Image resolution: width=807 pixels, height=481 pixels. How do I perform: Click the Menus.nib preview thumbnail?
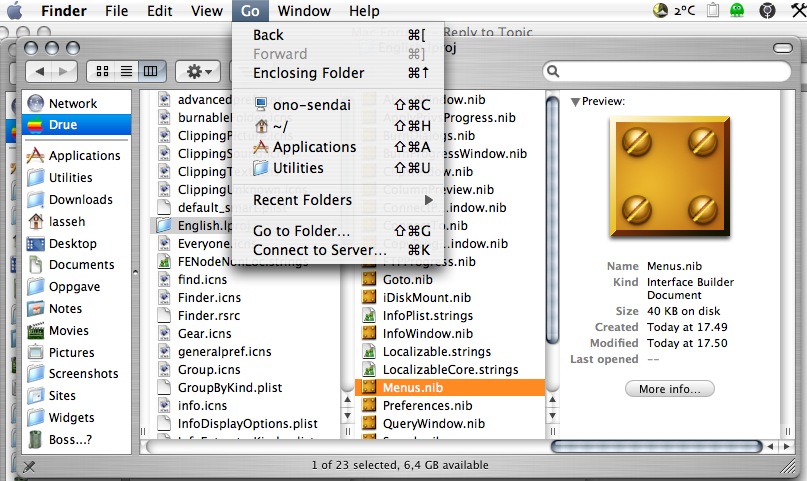tap(670, 176)
